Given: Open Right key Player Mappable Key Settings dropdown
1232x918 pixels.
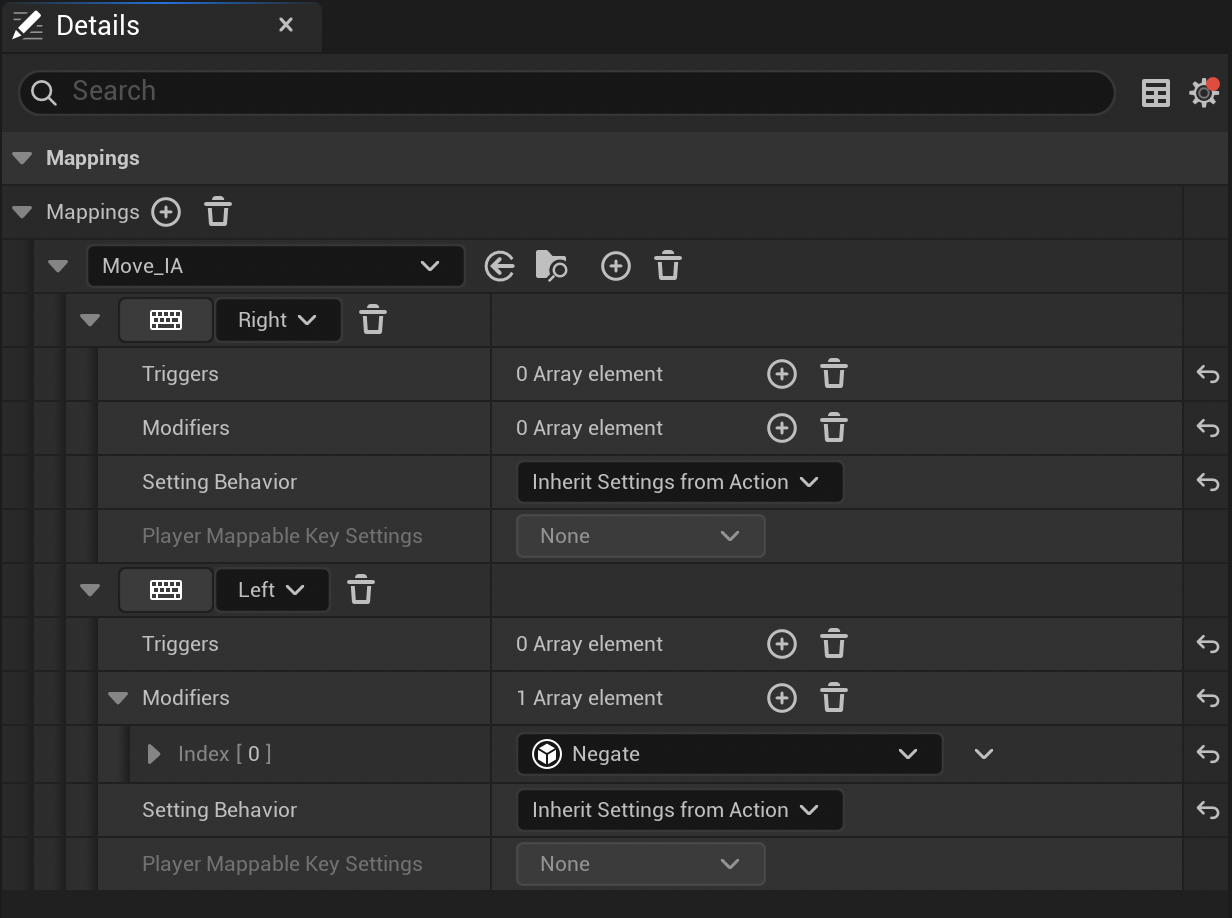Looking at the screenshot, I should point(641,536).
